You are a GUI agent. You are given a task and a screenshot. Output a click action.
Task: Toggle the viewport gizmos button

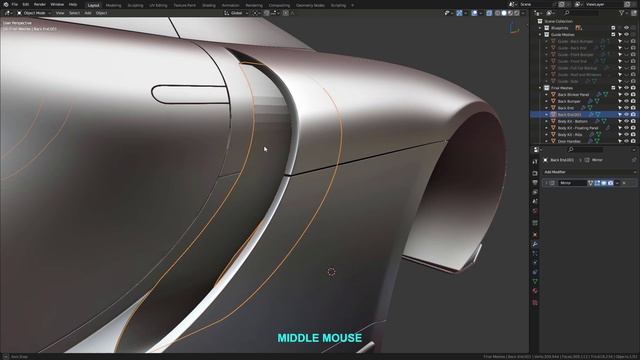click(459, 13)
